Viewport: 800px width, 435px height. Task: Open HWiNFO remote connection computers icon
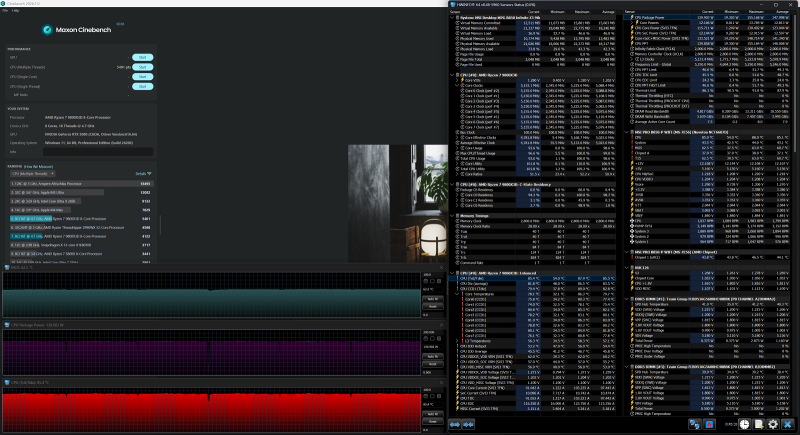[694, 424]
